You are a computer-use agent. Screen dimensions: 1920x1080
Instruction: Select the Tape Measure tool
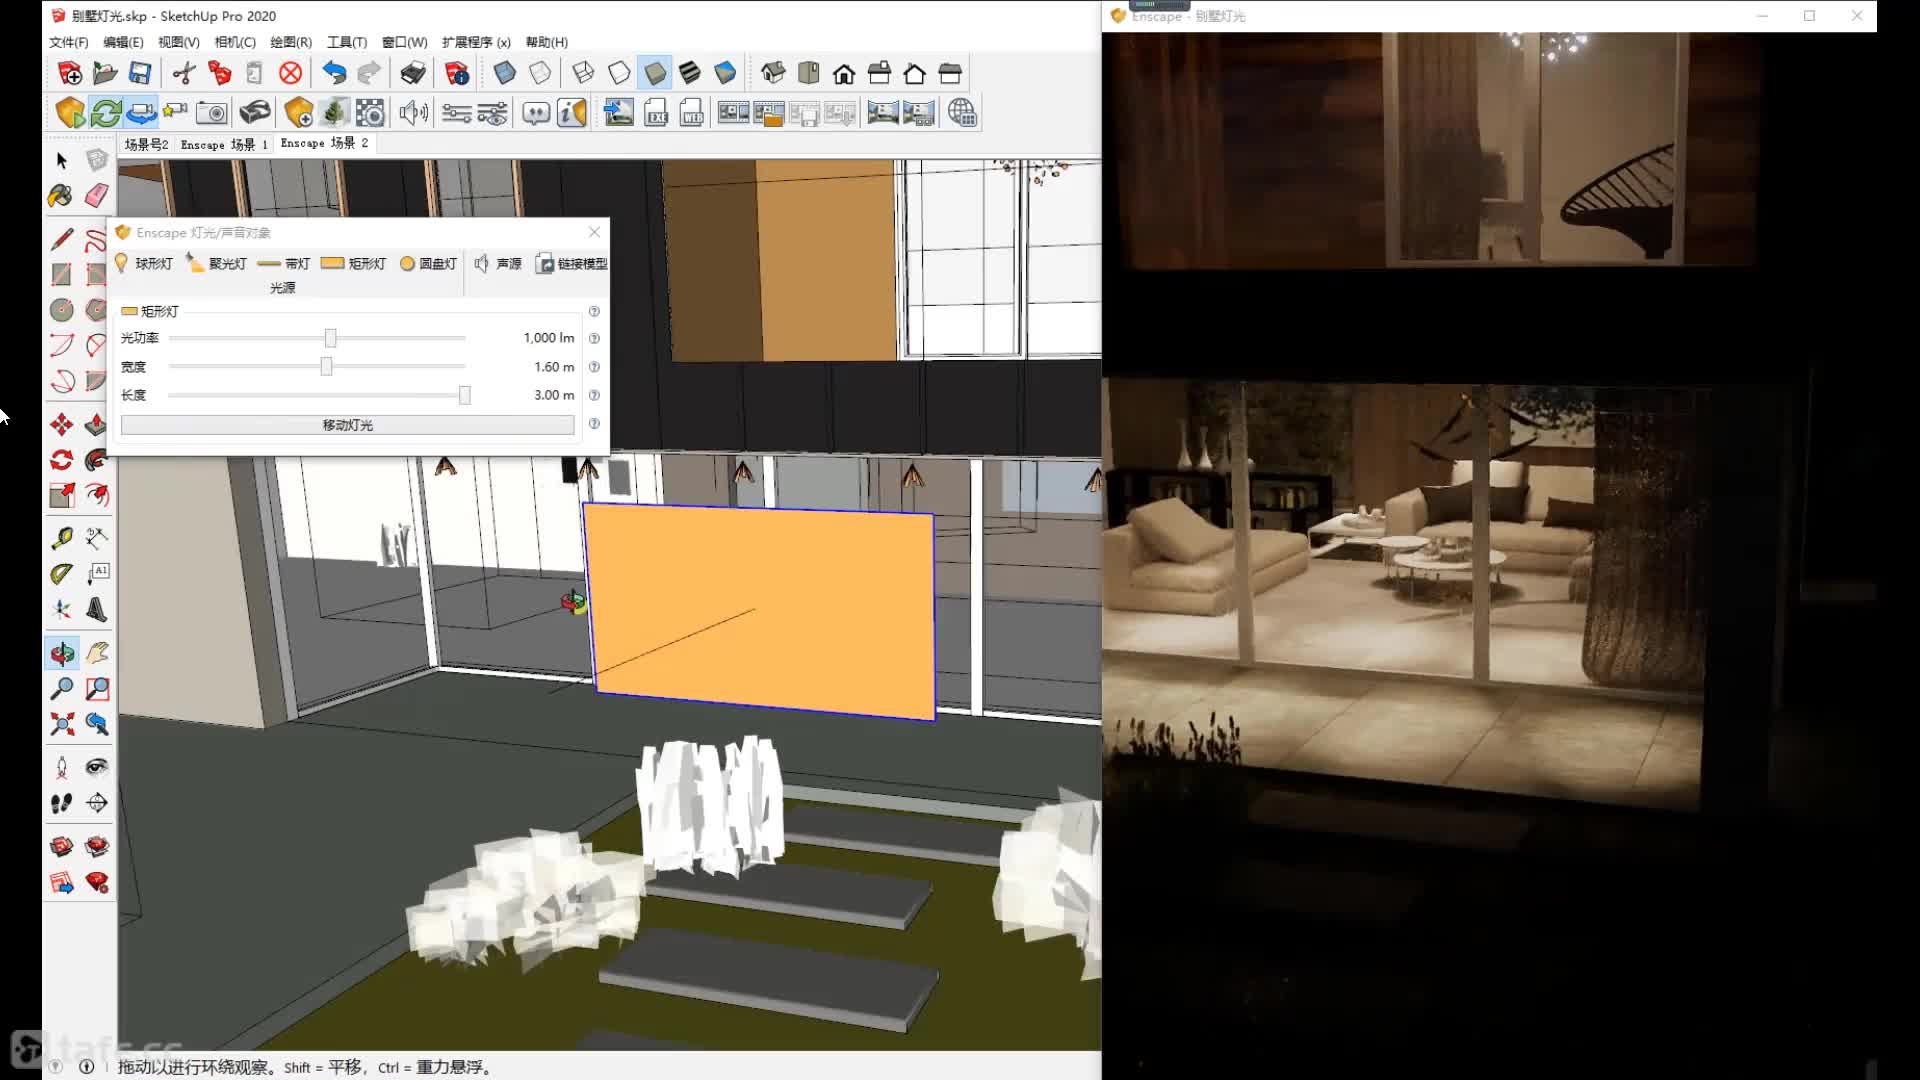61,538
